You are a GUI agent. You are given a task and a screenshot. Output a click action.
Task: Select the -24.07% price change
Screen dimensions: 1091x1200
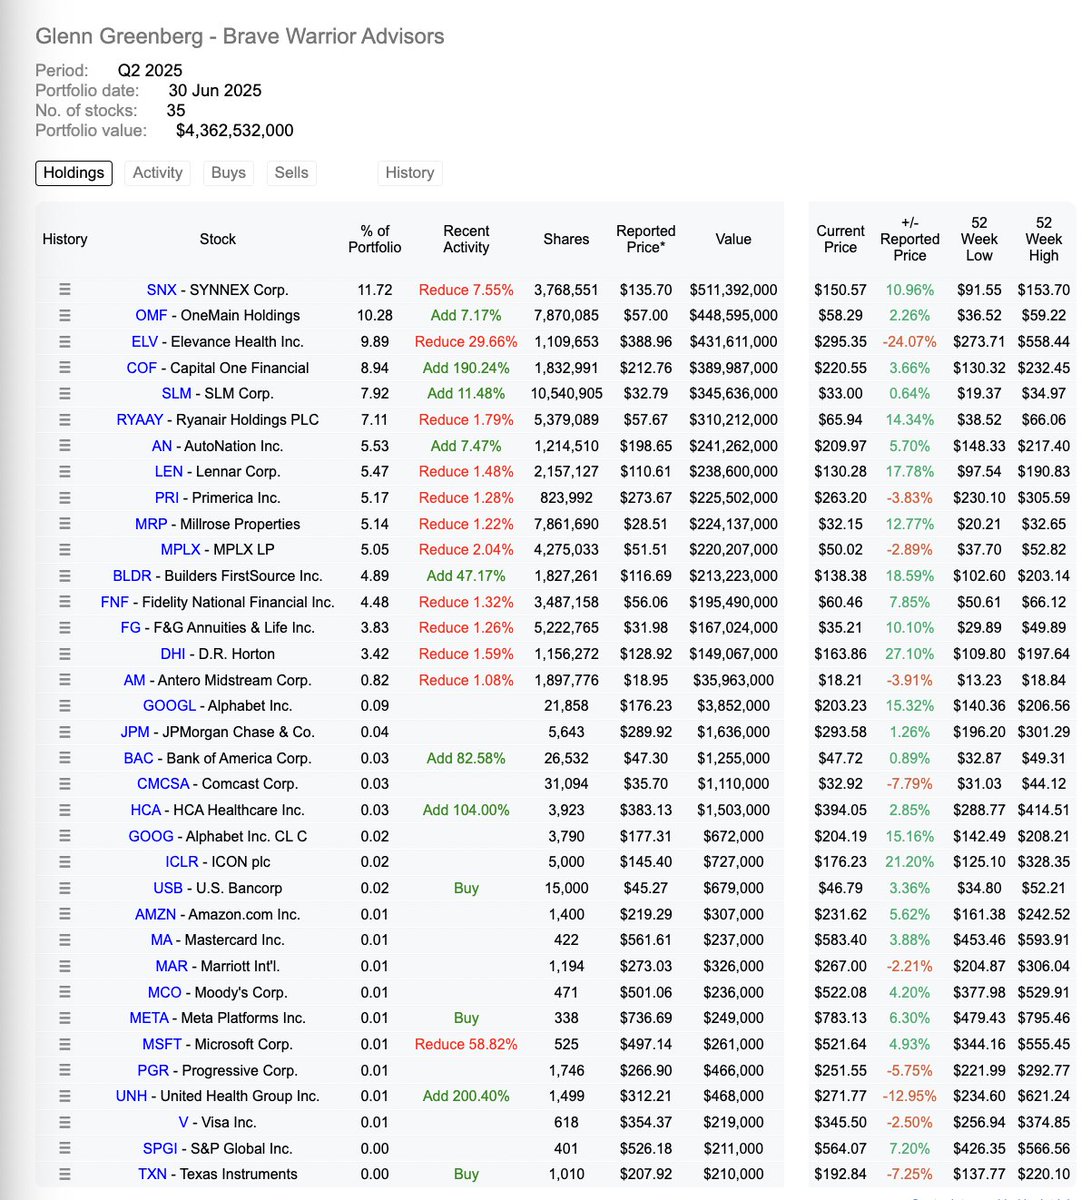[909, 342]
